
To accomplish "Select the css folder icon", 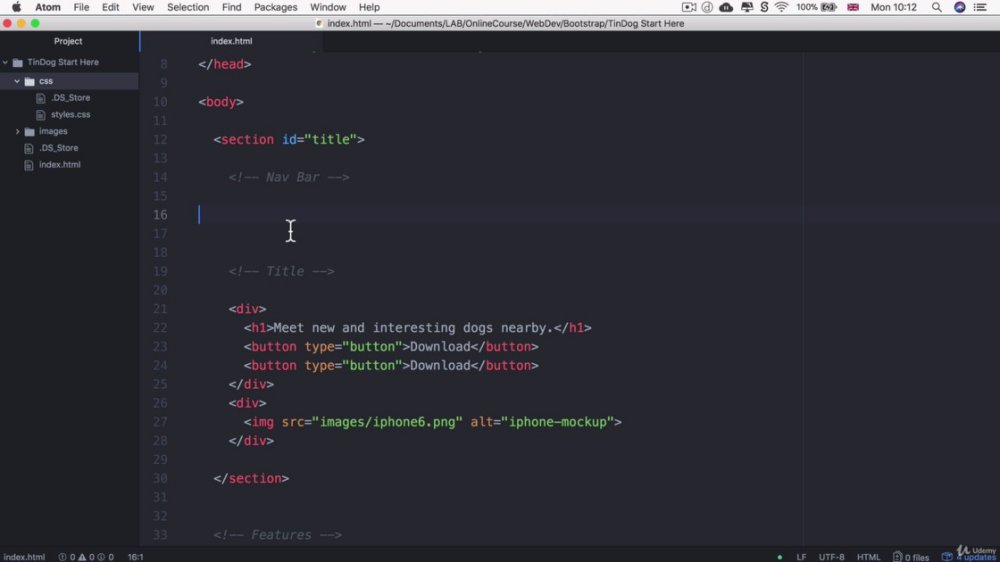I will (x=29, y=81).
